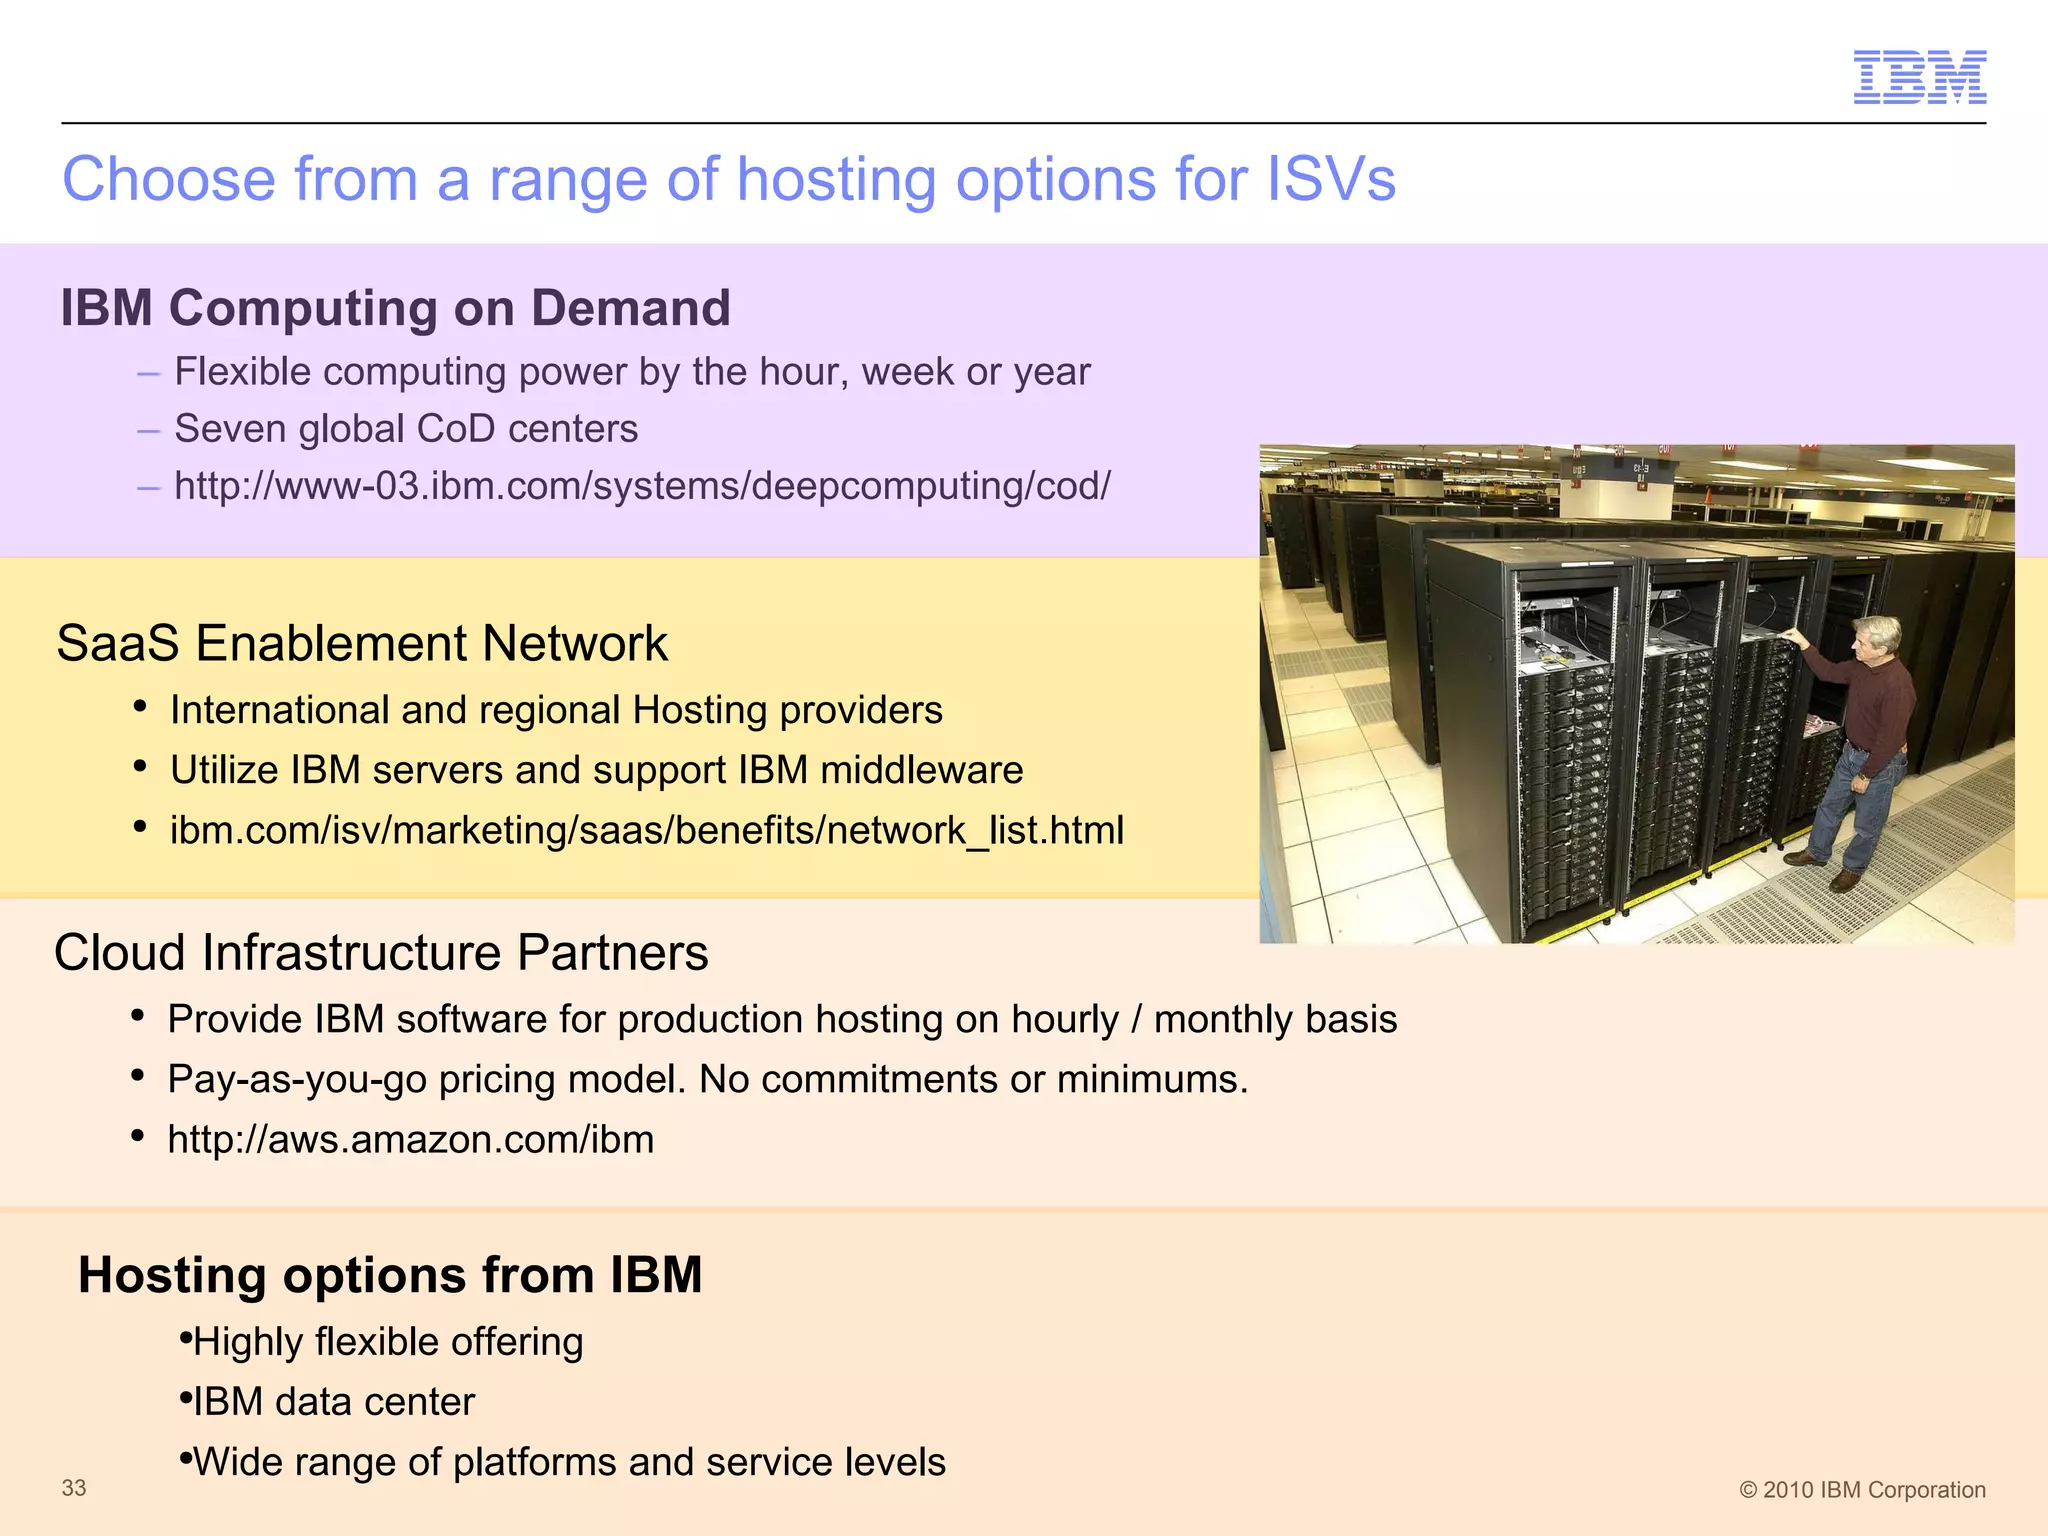This screenshot has width=2048, height=1536.
Task: Click the IBM logo in the header
Action: [x=1920, y=77]
